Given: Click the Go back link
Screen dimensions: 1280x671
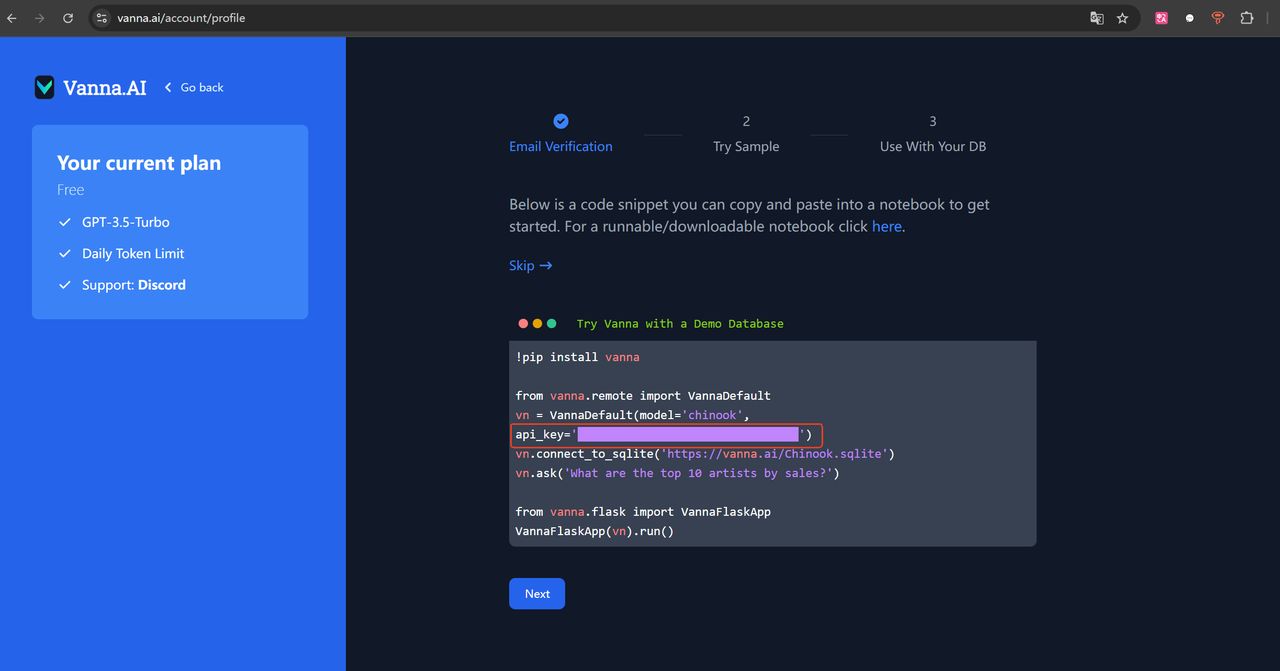Looking at the screenshot, I should [x=194, y=87].
